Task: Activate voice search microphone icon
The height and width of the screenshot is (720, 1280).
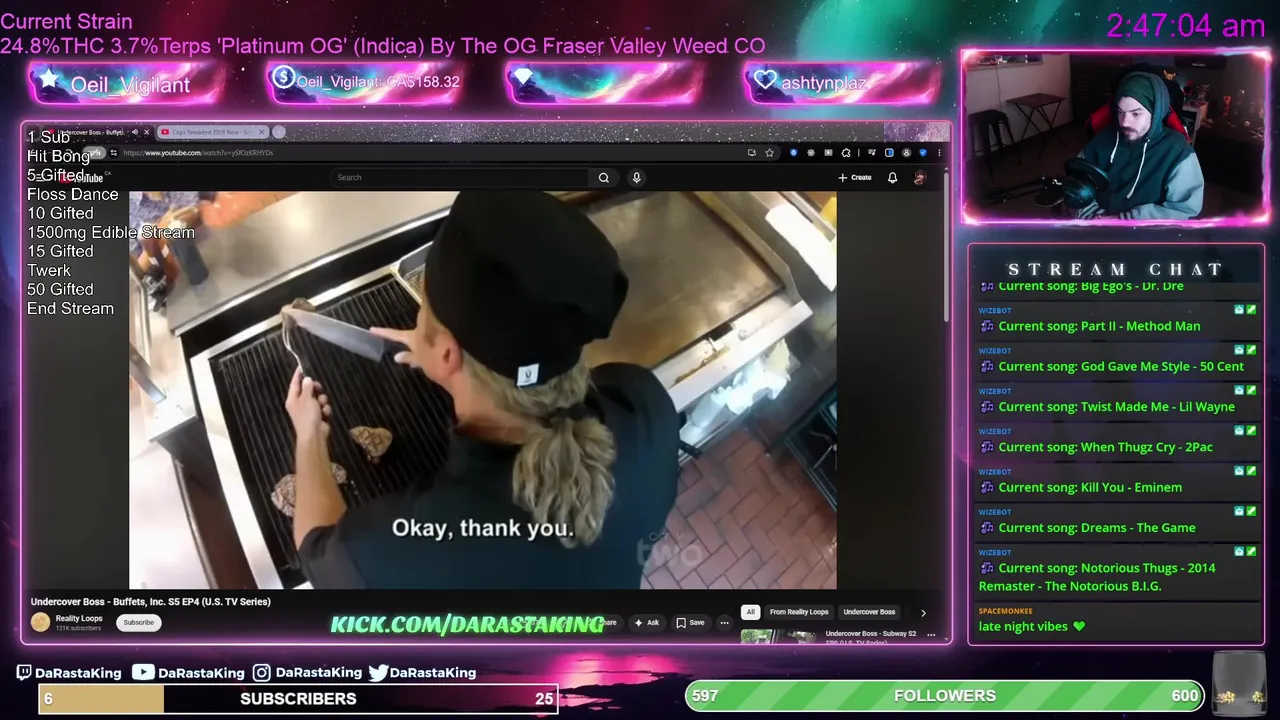Action: pyautogui.click(x=636, y=177)
